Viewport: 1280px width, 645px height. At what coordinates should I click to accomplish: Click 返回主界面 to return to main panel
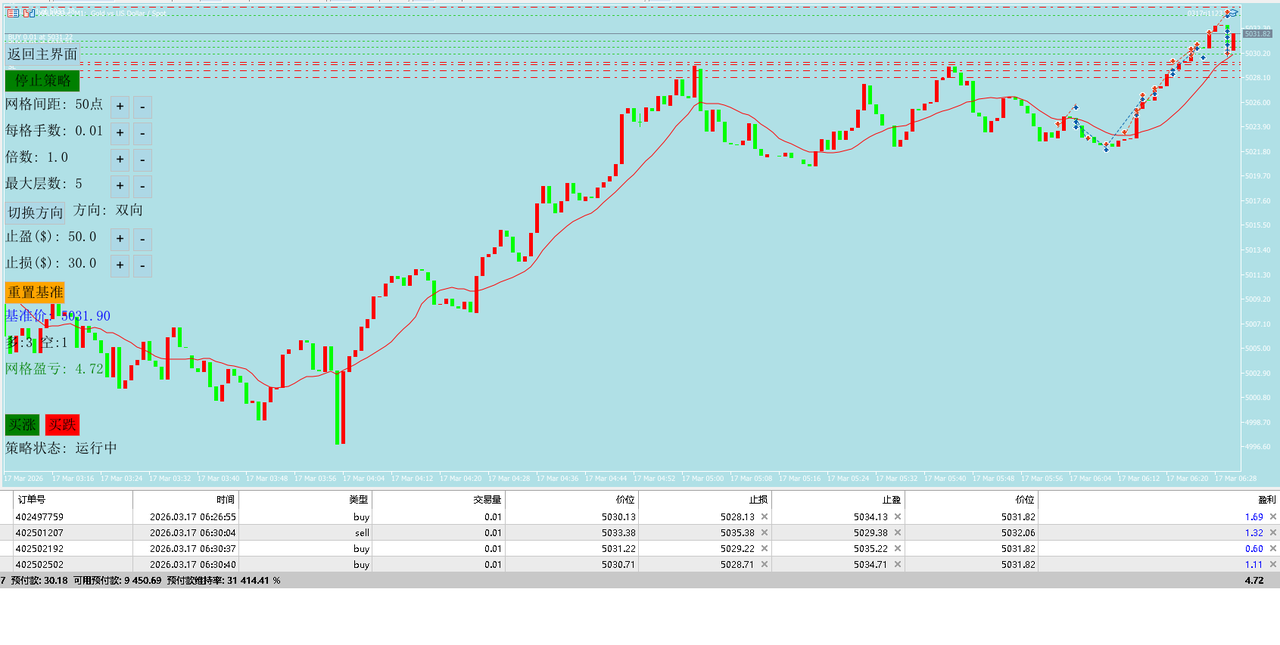point(42,54)
